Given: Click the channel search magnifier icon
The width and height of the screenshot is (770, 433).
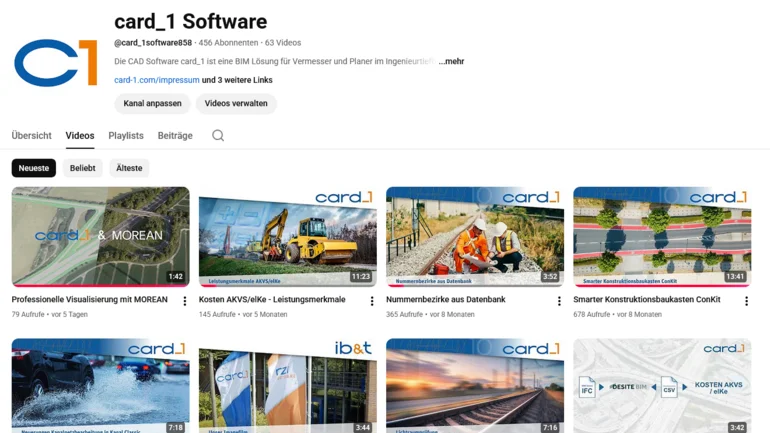Looking at the screenshot, I should pyautogui.click(x=218, y=136).
